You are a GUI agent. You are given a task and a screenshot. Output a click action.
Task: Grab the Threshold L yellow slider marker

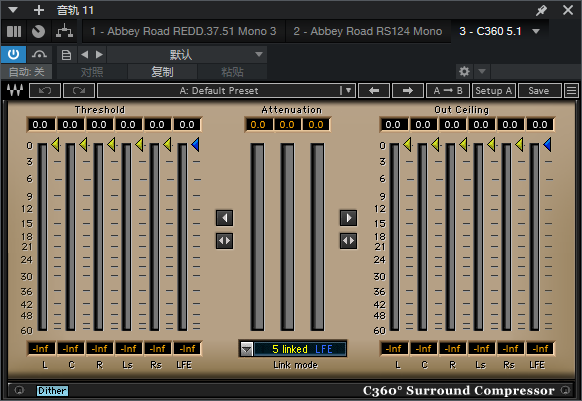56,144
